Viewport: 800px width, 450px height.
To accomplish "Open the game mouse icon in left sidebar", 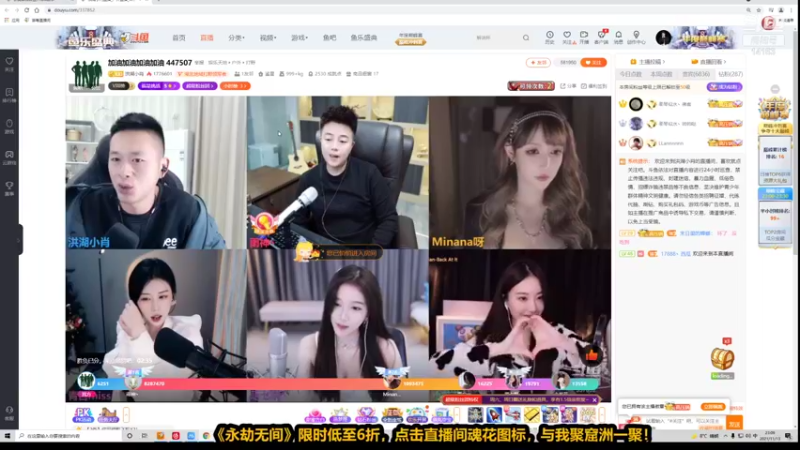I will [x=9, y=126].
